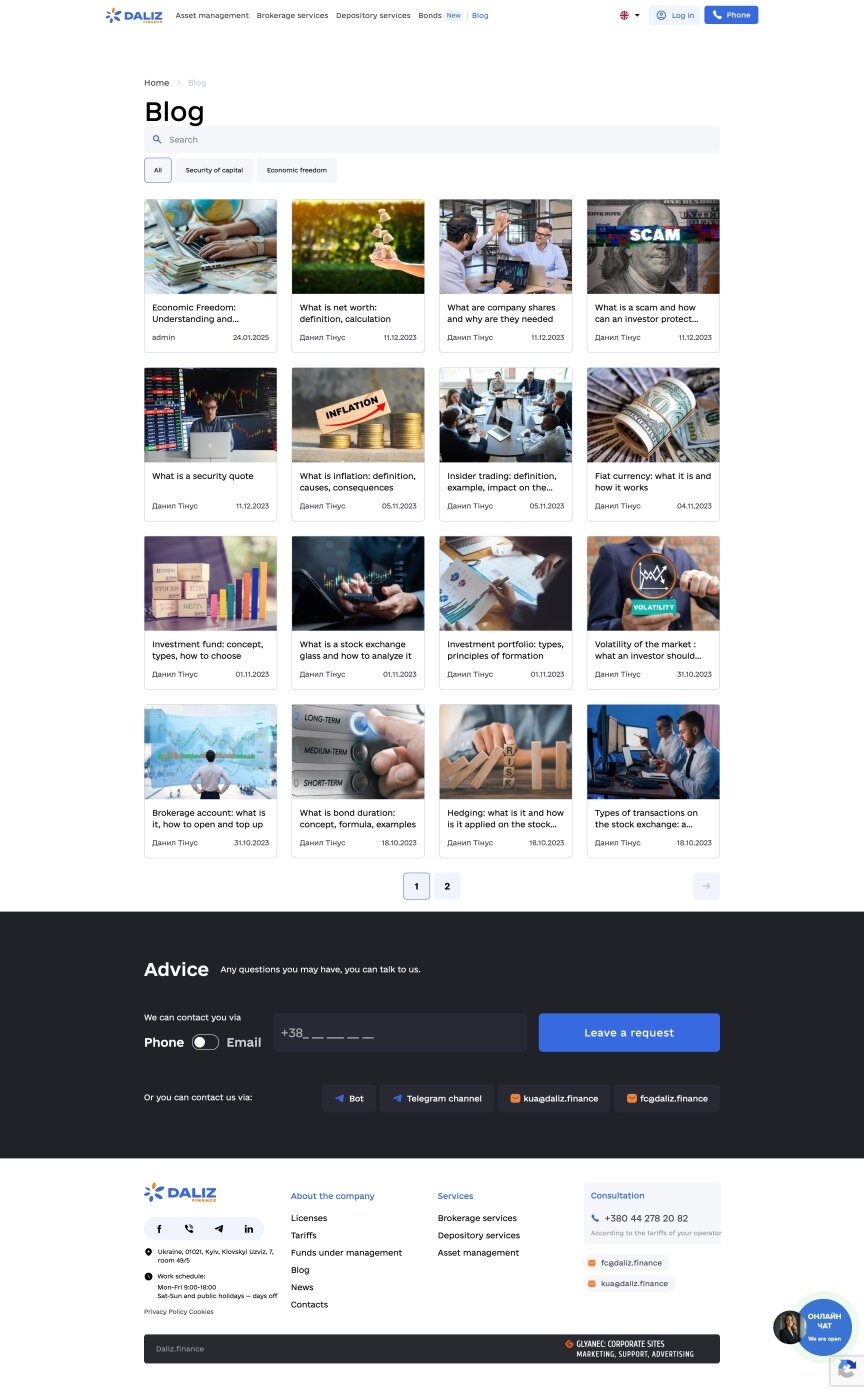
Task: Open Licenses footer link
Action: pyautogui.click(x=309, y=1218)
